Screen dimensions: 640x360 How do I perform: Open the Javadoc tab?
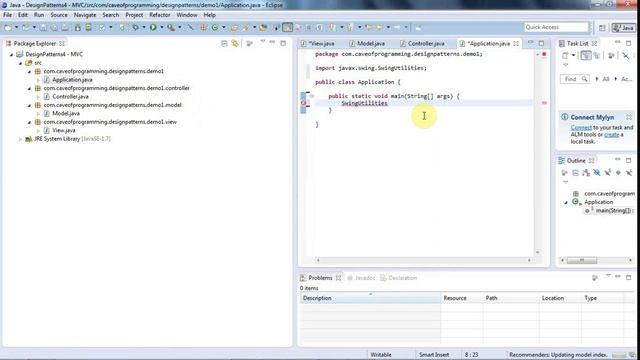(361, 278)
